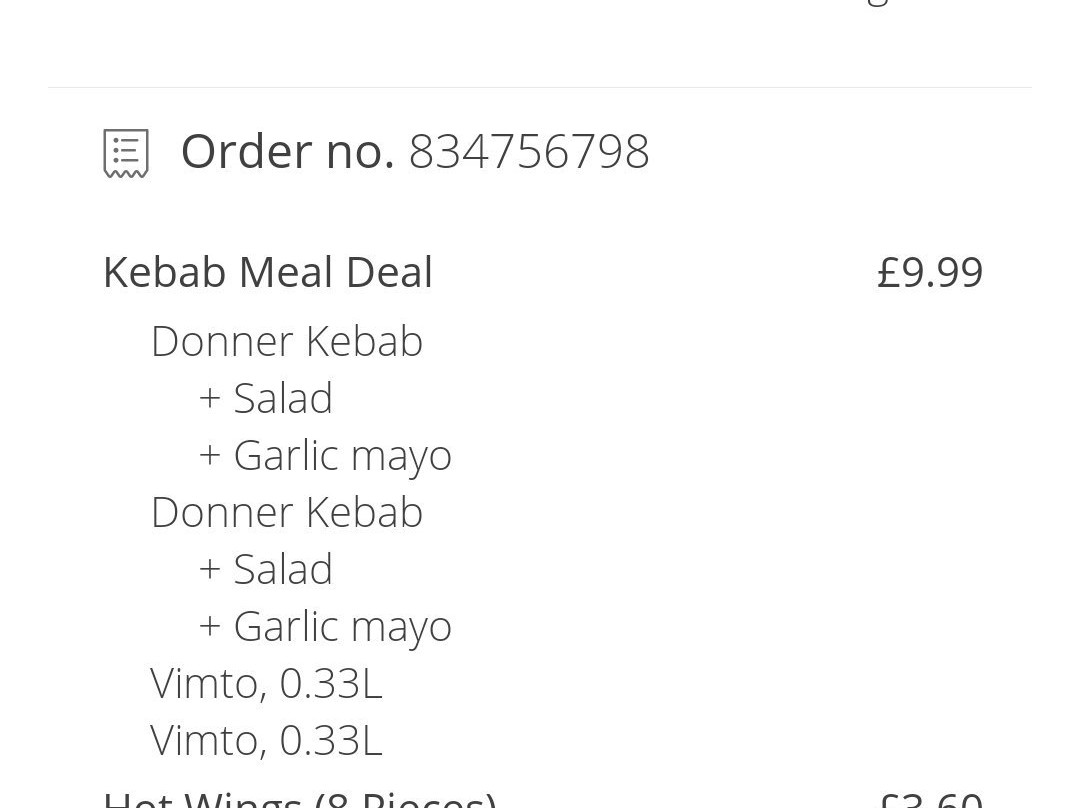Click Salad under the second Donner Kebab

pos(283,570)
